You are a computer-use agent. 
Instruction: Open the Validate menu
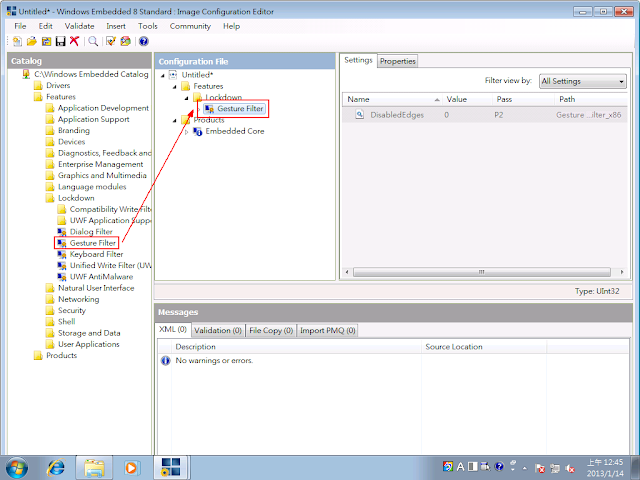point(79,26)
